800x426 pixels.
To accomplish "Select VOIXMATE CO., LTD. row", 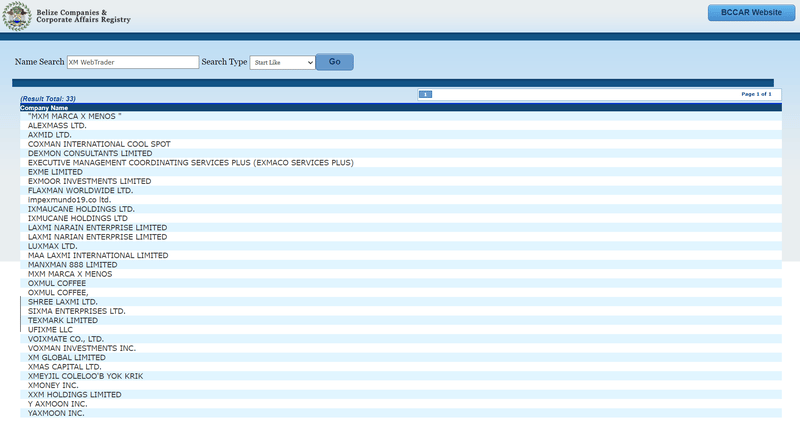I will (401, 339).
